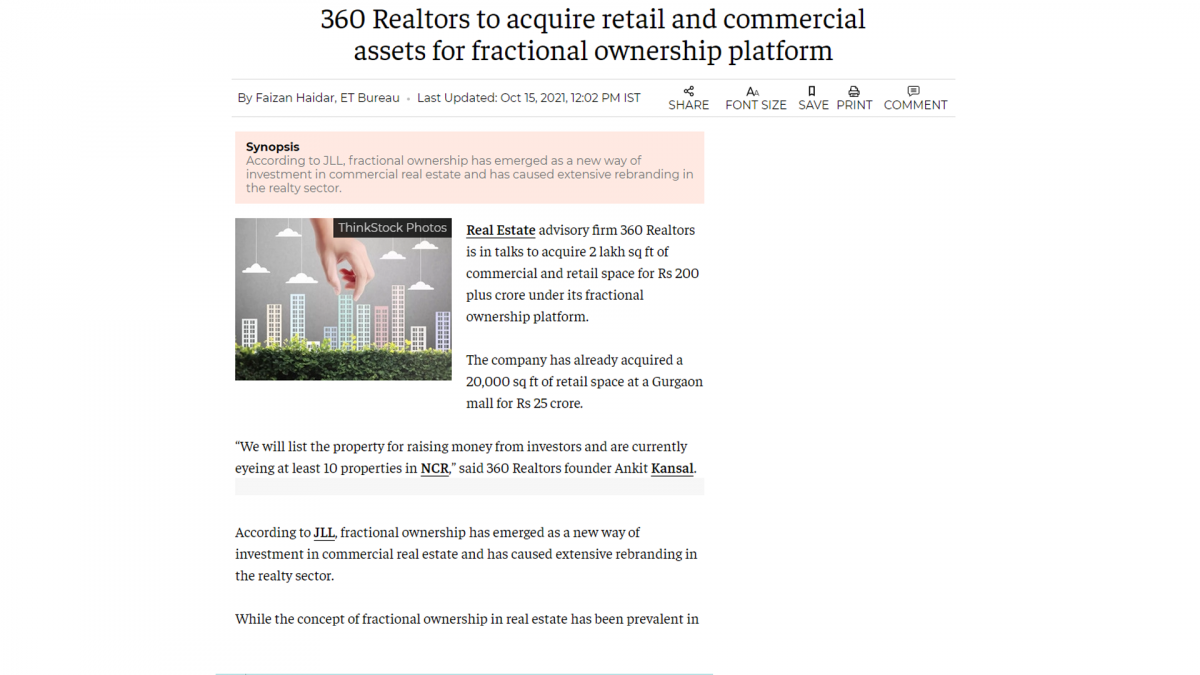Image resolution: width=1200 pixels, height=675 pixels.
Task: Open the Comment icon
Action: 914,91
